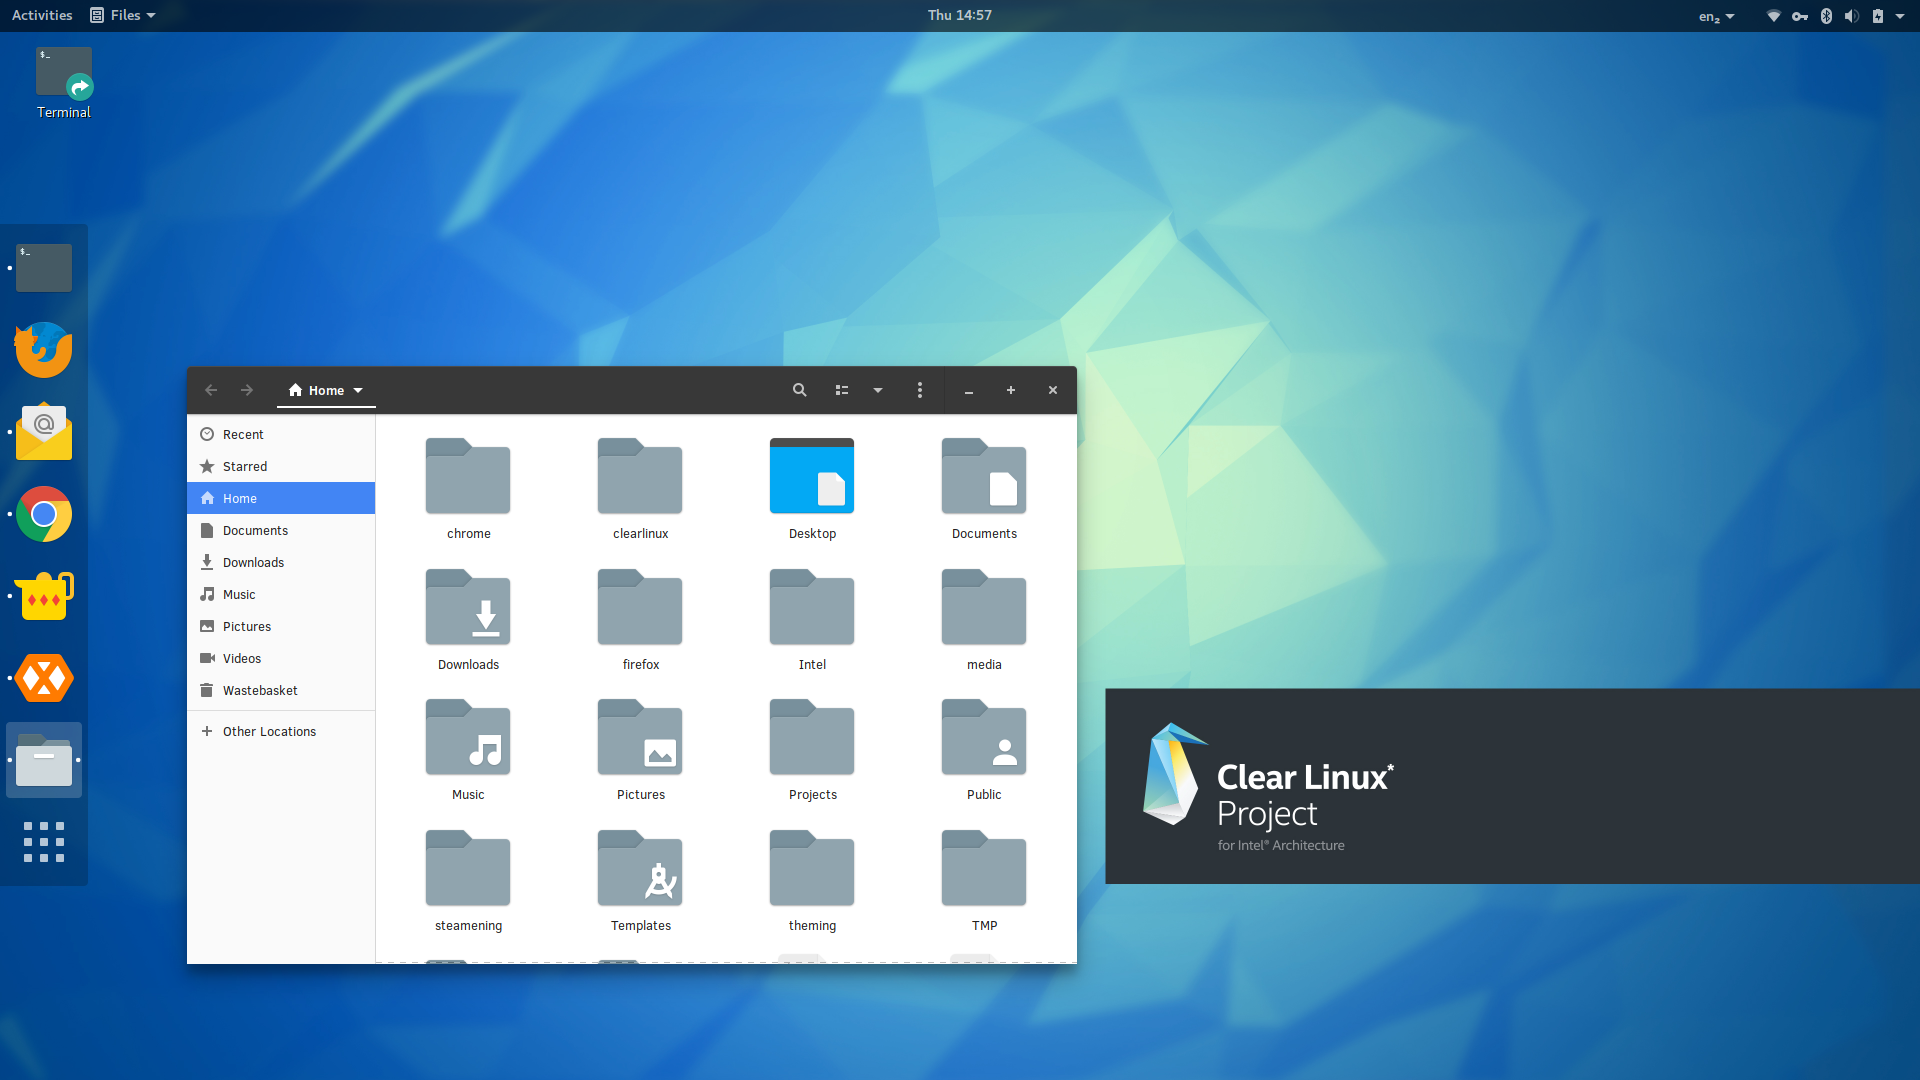
Task: Open the chrome folder
Action: pyautogui.click(x=468, y=476)
